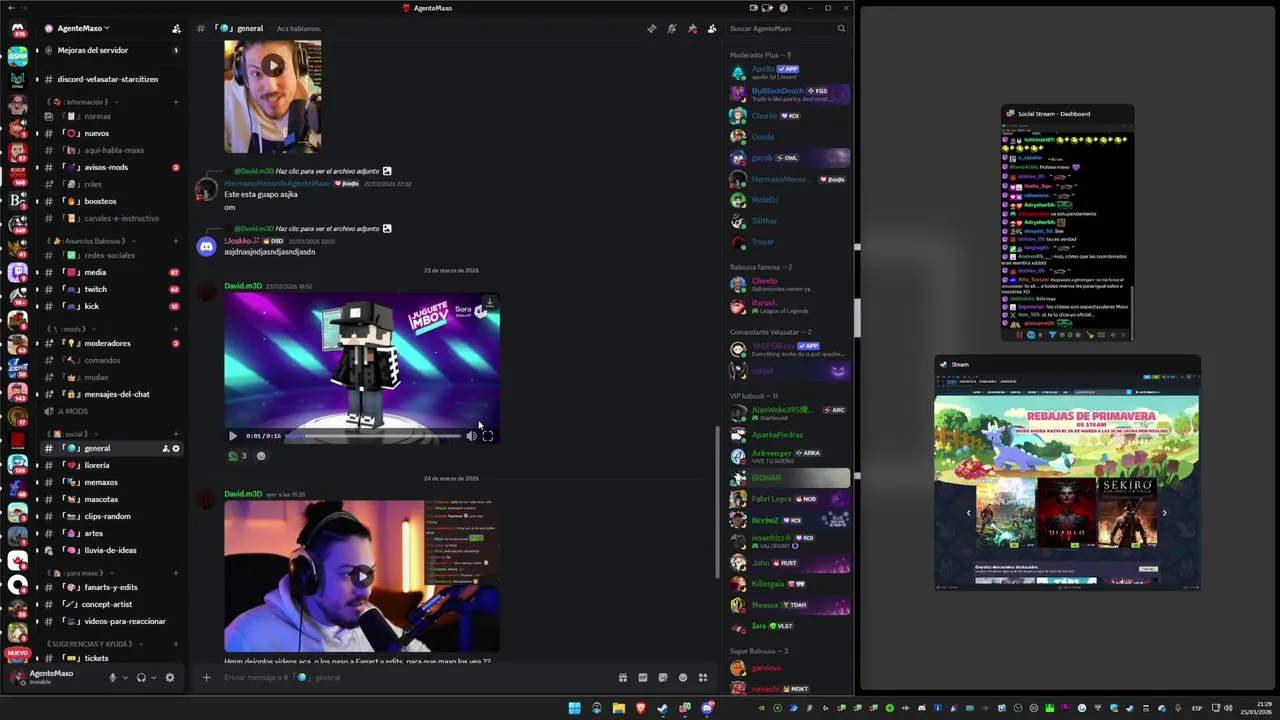Open Direct Messages Discord home icon
1280x720 pixels.
17,29
